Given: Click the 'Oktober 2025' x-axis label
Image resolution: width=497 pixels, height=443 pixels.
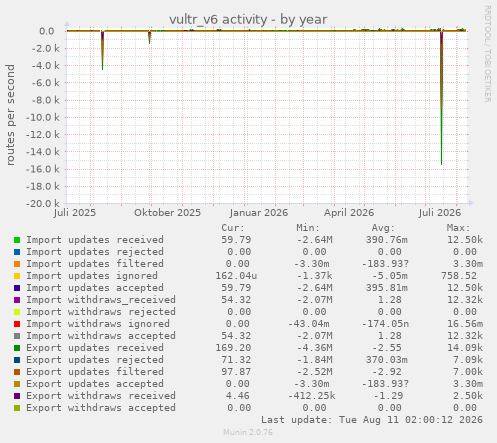Looking at the screenshot, I should coord(167,213).
